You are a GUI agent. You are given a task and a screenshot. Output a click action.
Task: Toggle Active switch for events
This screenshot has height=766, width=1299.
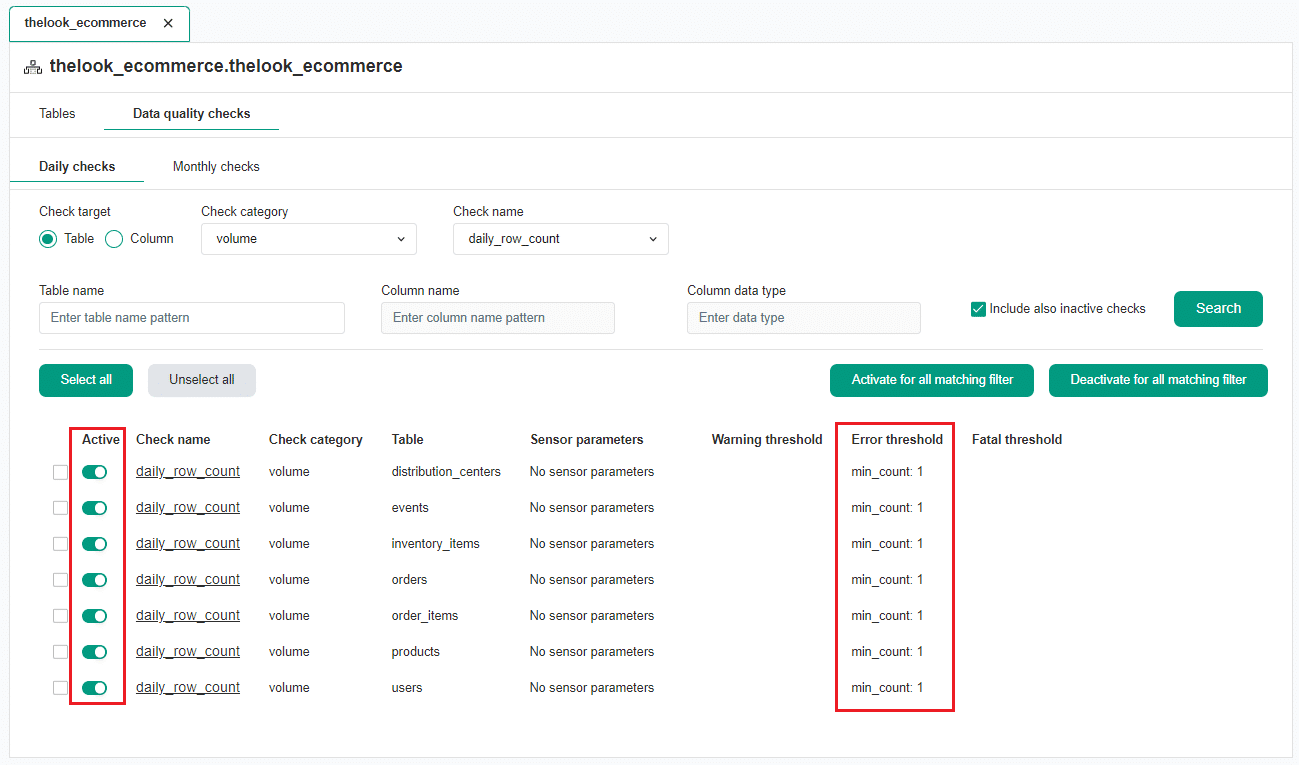click(x=95, y=508)
